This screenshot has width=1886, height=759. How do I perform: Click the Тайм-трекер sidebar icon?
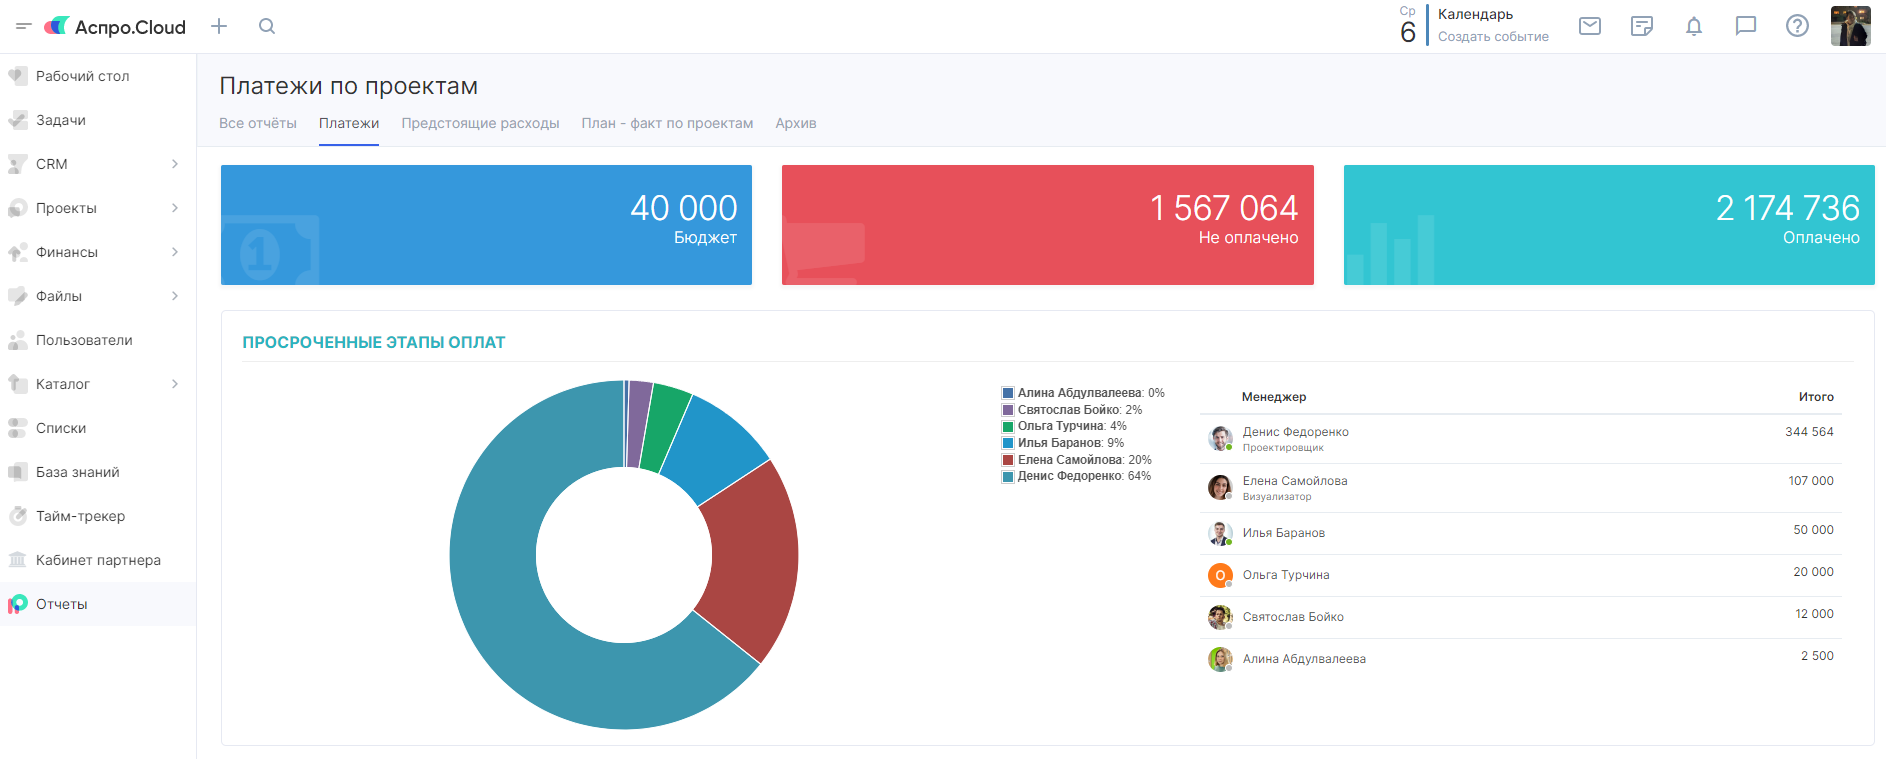point(18,516)
